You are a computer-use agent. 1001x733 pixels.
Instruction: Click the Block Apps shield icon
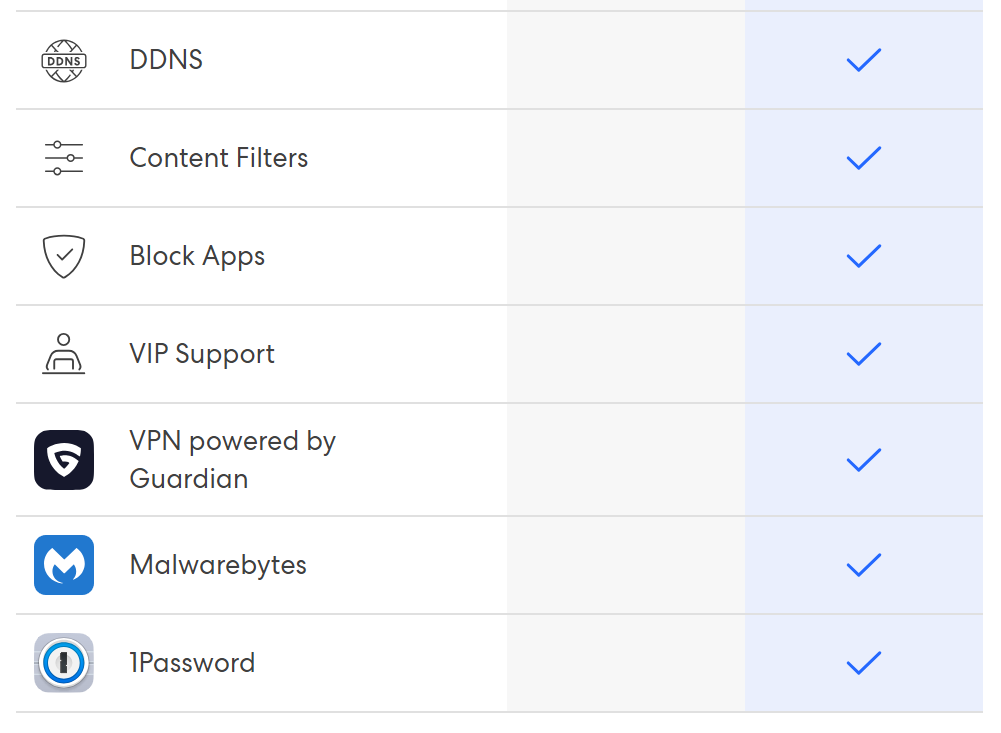(64, 256)
